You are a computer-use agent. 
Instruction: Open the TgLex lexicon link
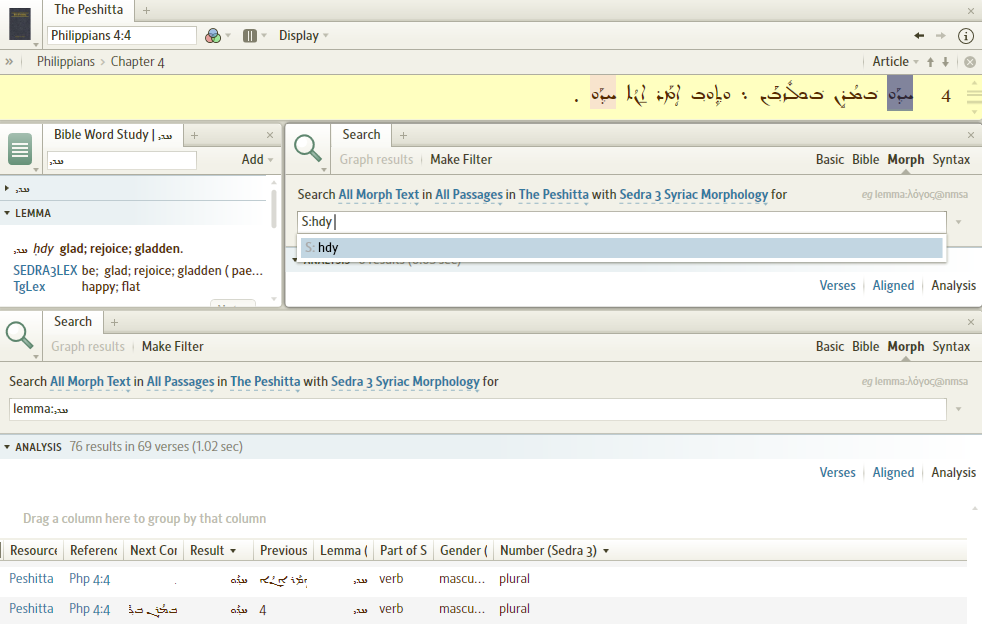[29, 287]
